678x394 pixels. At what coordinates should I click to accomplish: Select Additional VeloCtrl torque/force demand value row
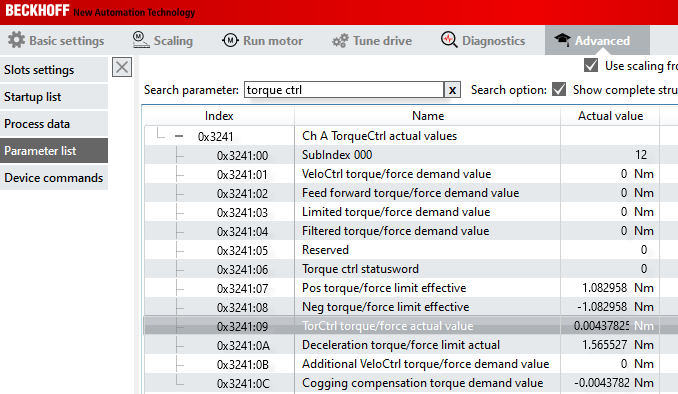(411, 364)
